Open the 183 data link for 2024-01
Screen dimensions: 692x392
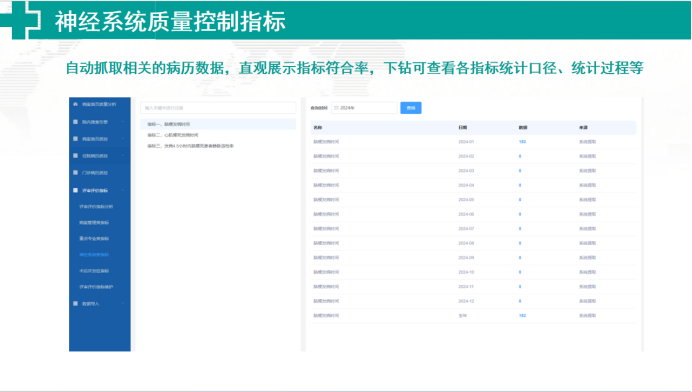pyautogui.click(x=523, y=142)
